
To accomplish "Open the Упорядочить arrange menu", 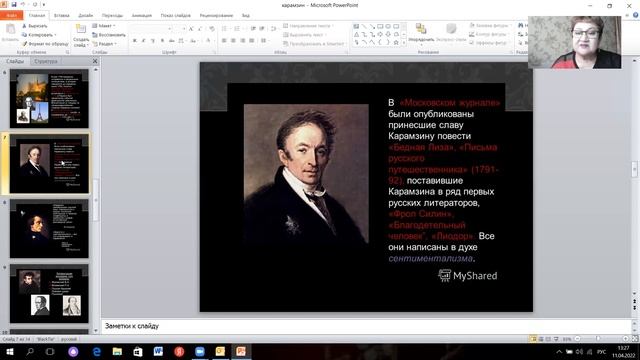I will coord(421,33).
